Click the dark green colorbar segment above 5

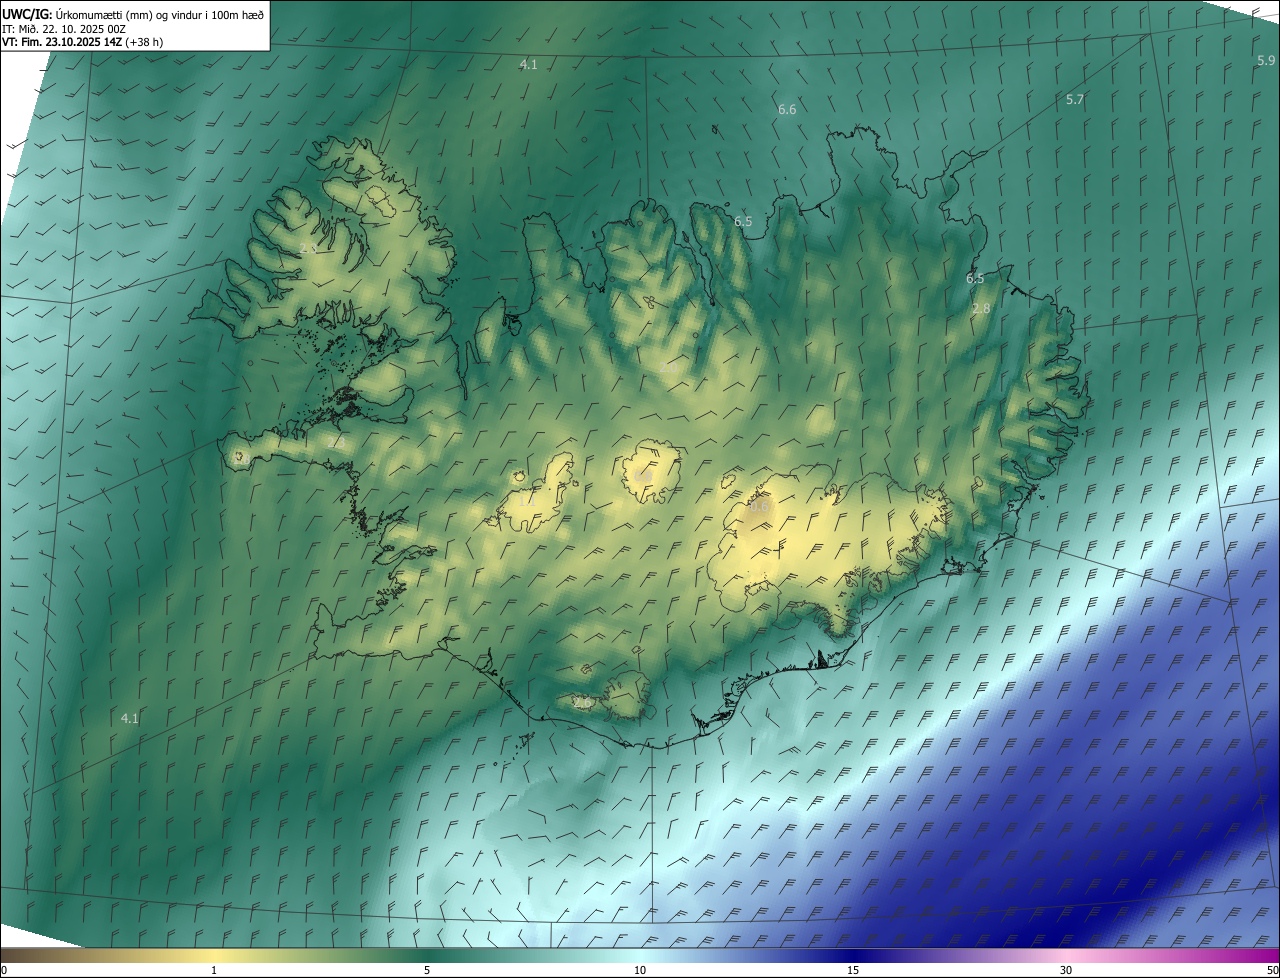click(x=427, y=954)
